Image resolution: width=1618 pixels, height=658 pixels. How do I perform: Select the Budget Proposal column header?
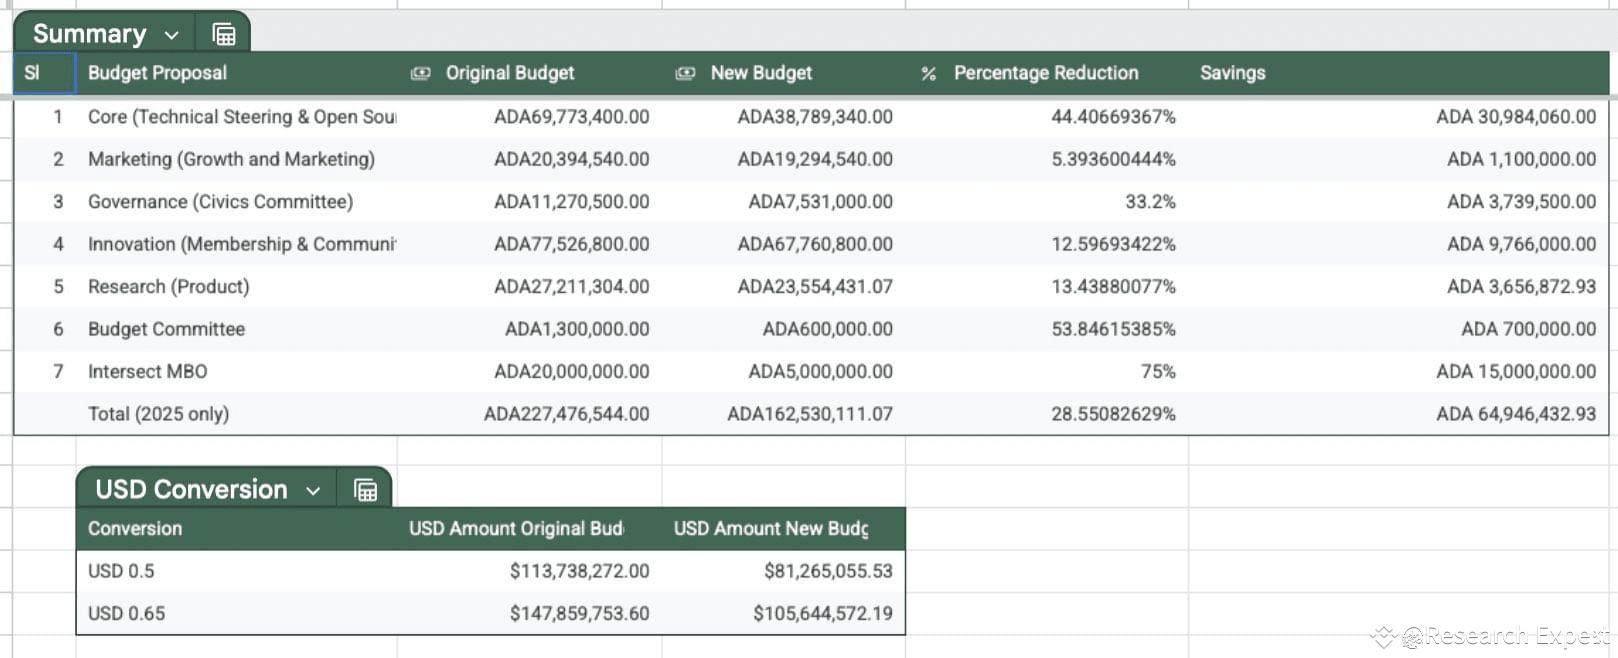(x=157, y=73)
